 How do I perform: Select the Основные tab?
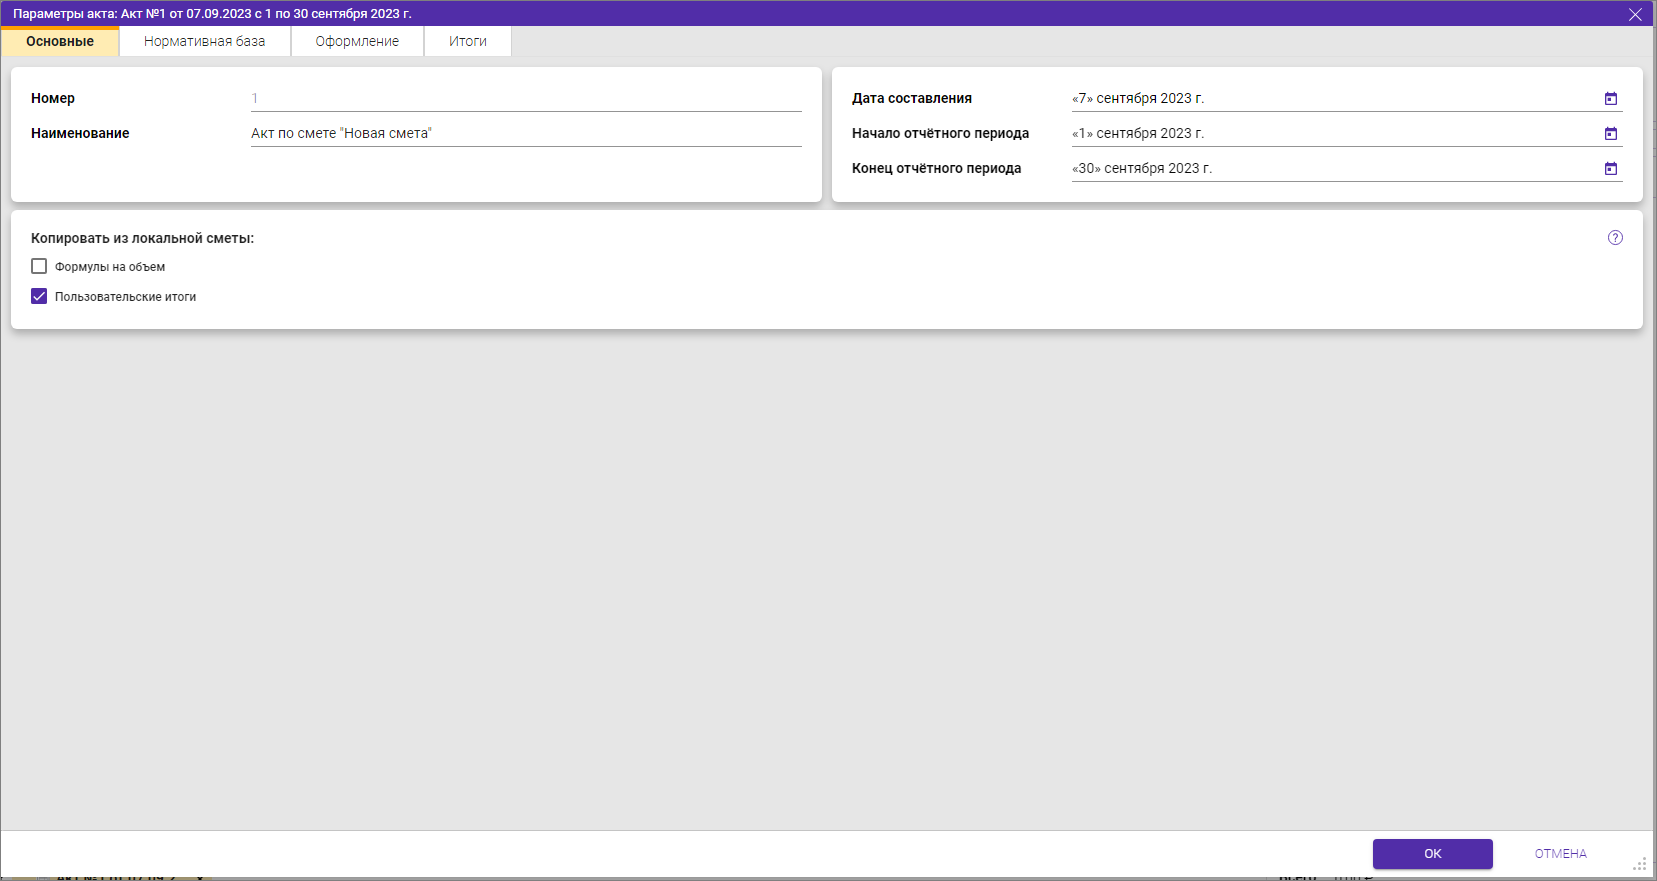pos(60,42)
